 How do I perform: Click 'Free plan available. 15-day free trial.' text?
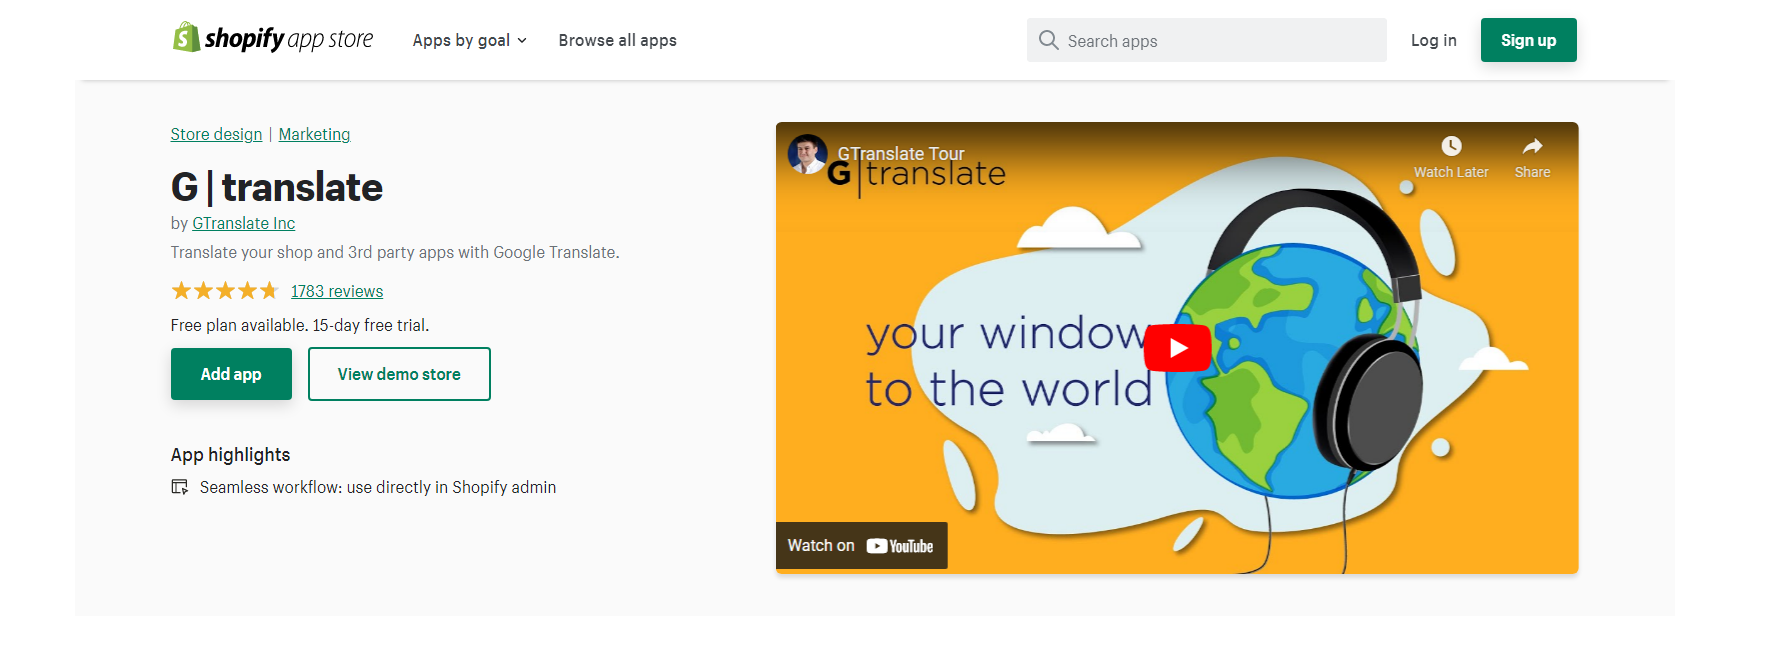tap(300, 325)
